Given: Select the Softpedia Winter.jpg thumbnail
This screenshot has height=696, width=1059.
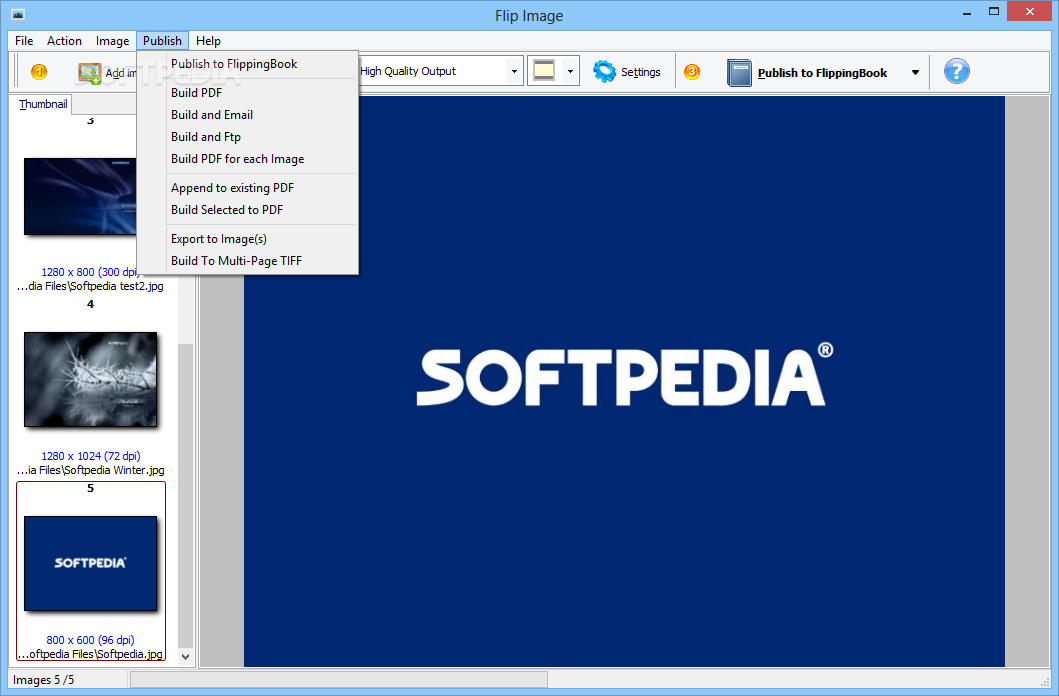Looking at the screenshot, I should (x=91, y=379).
